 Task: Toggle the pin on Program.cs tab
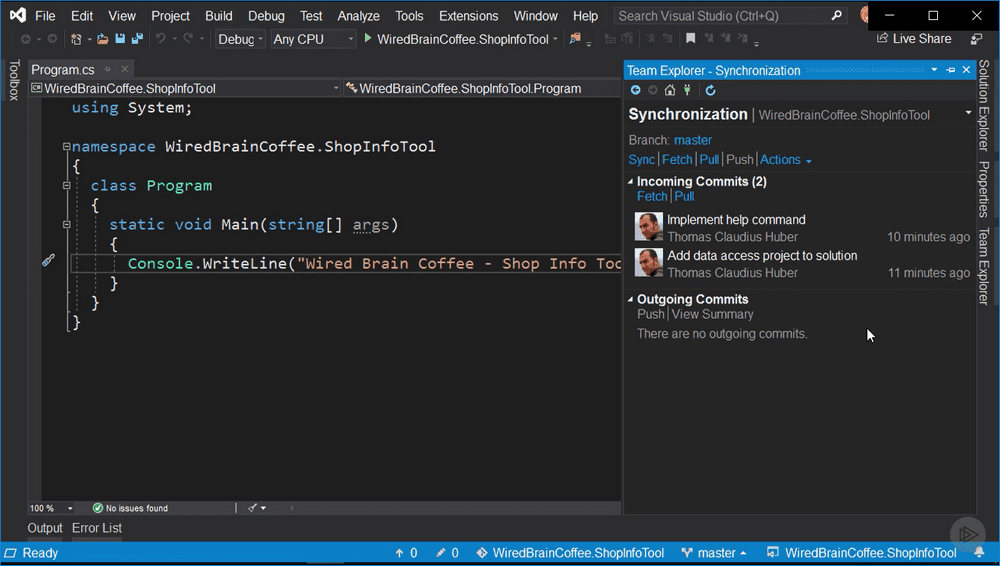108,69
